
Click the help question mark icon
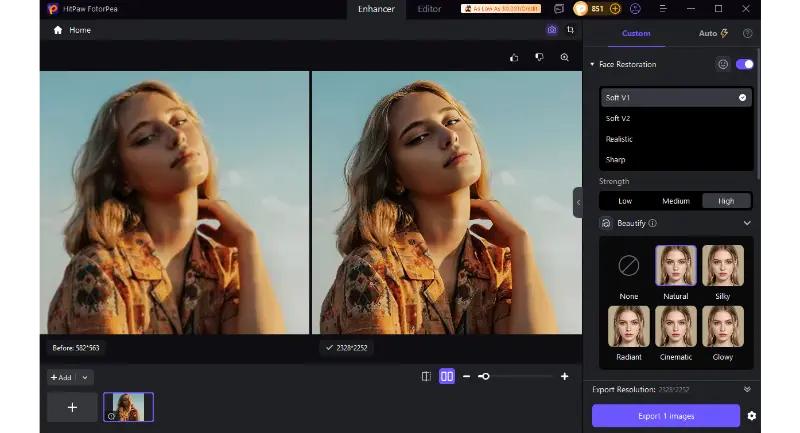tap(747, 34)
